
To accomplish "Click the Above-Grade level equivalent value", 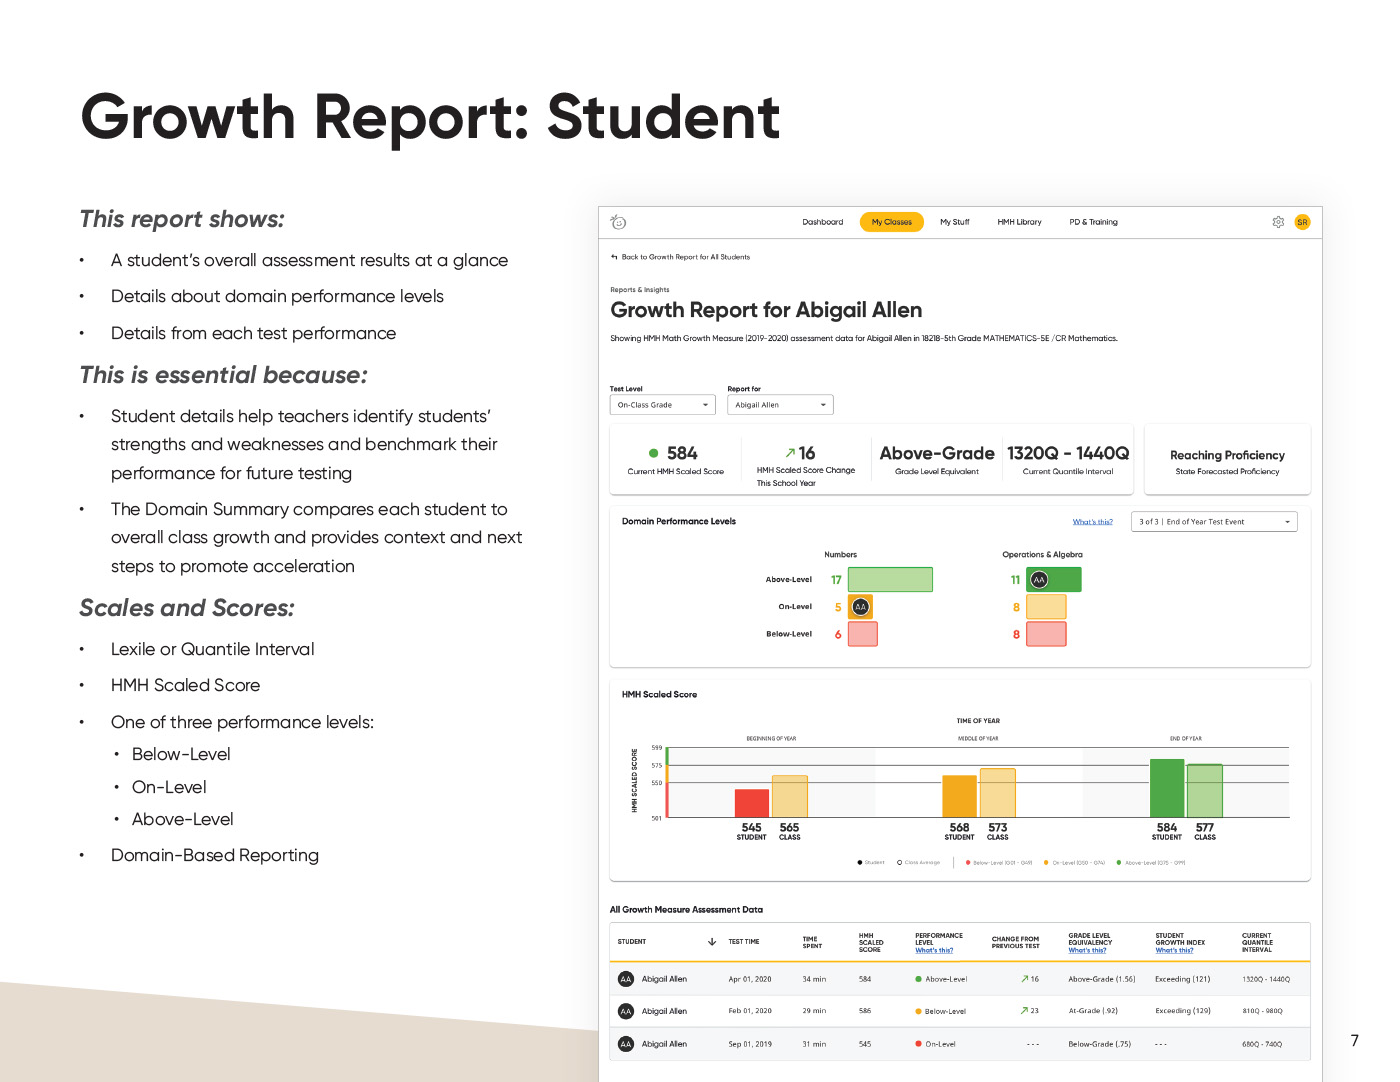I will 937,453.
